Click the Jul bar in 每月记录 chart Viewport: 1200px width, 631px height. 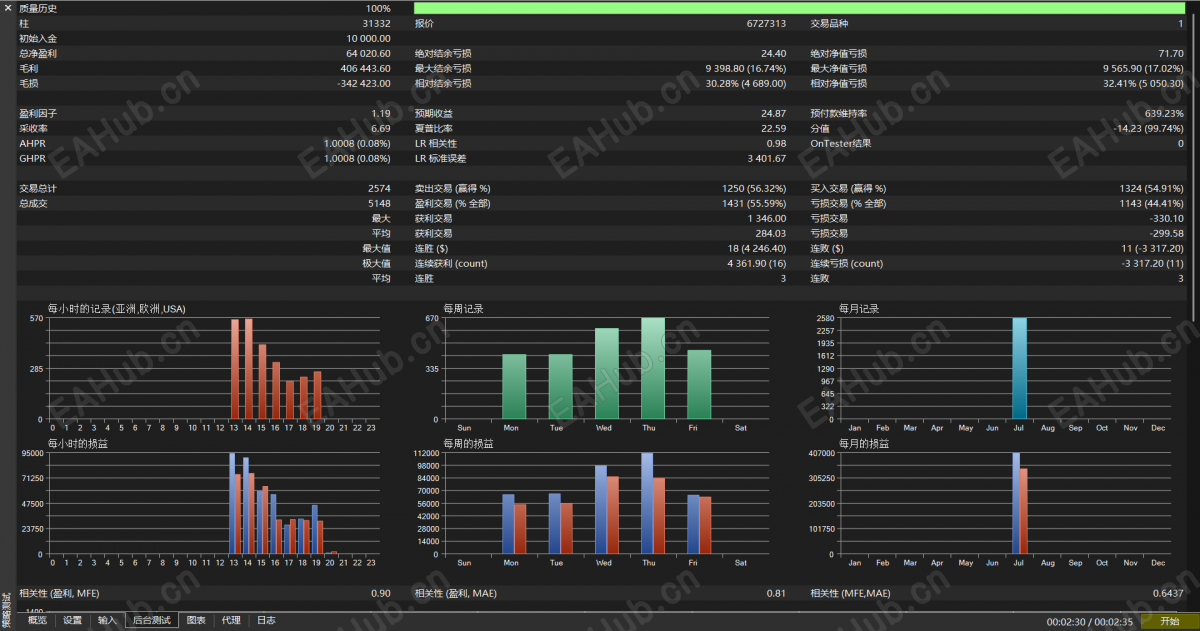pos(1019,368)
